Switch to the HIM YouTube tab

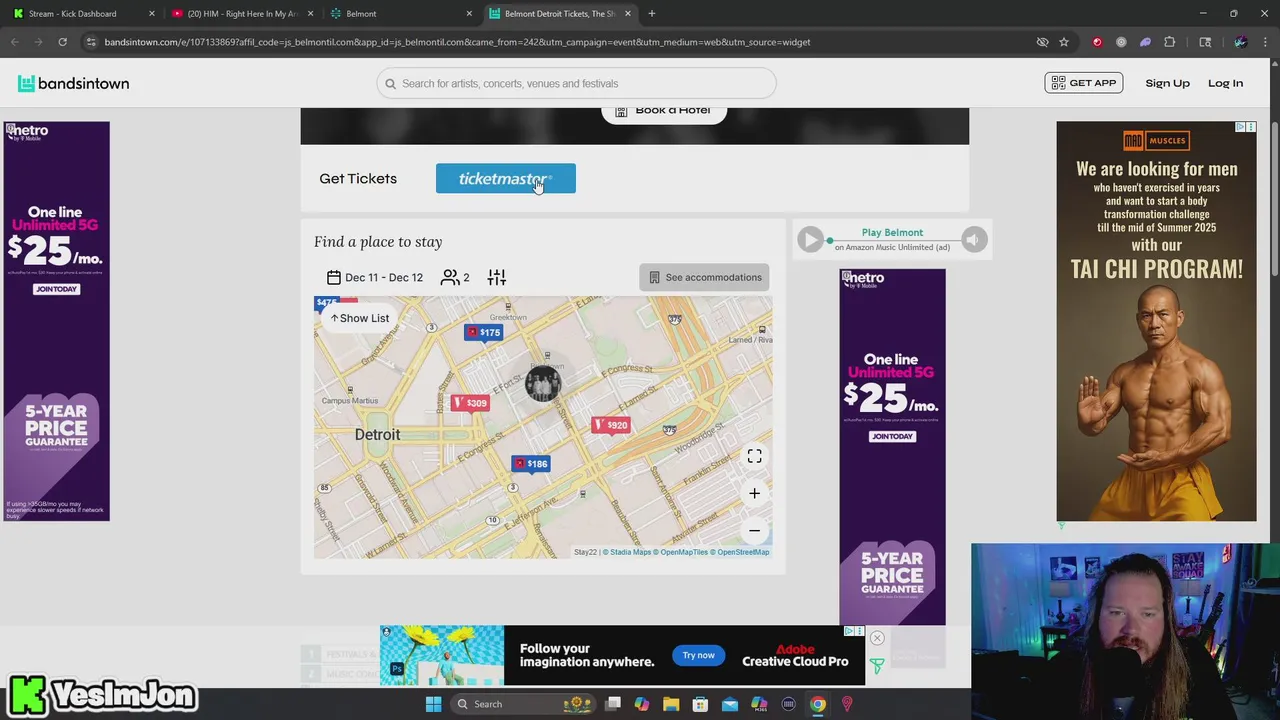[x=241, y=14]
